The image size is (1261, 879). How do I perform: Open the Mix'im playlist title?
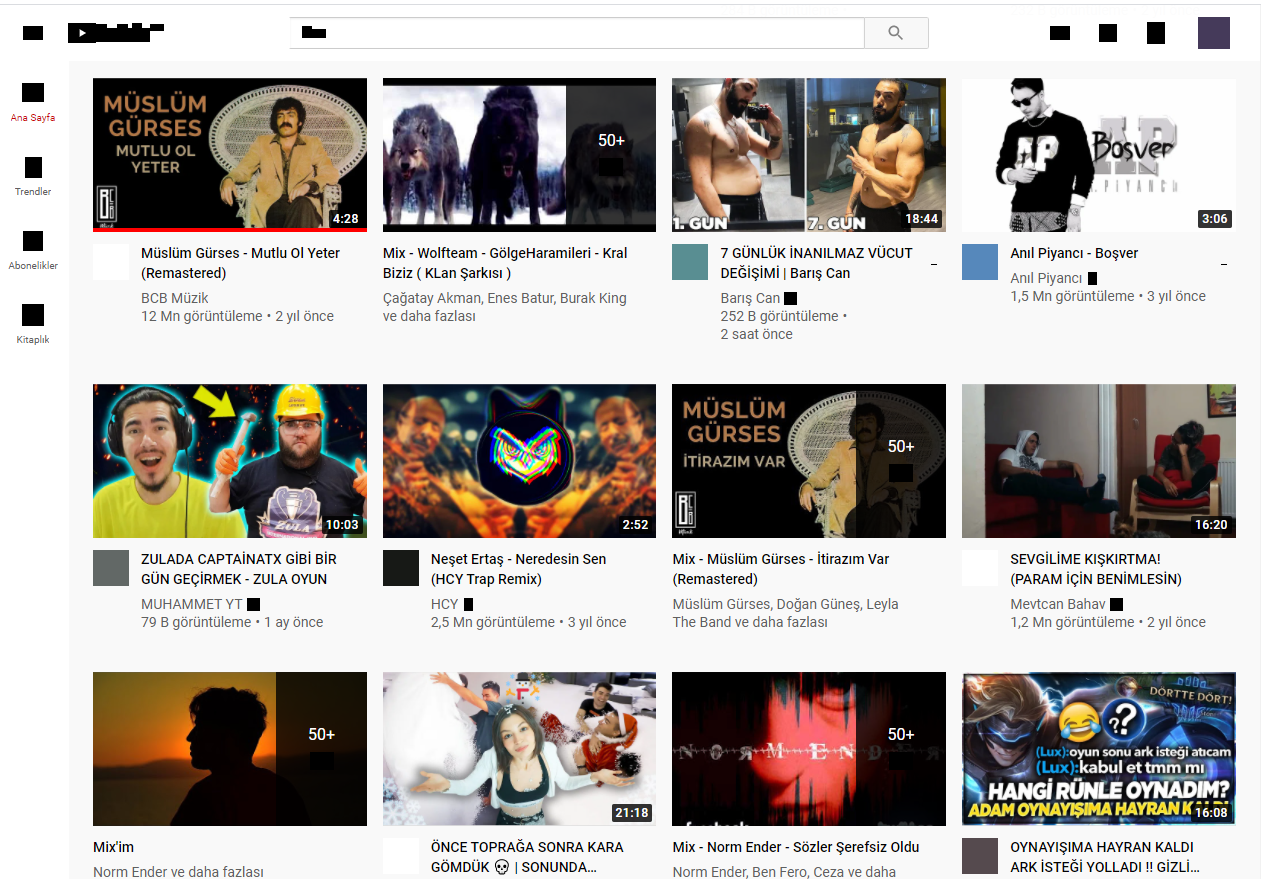113,847
